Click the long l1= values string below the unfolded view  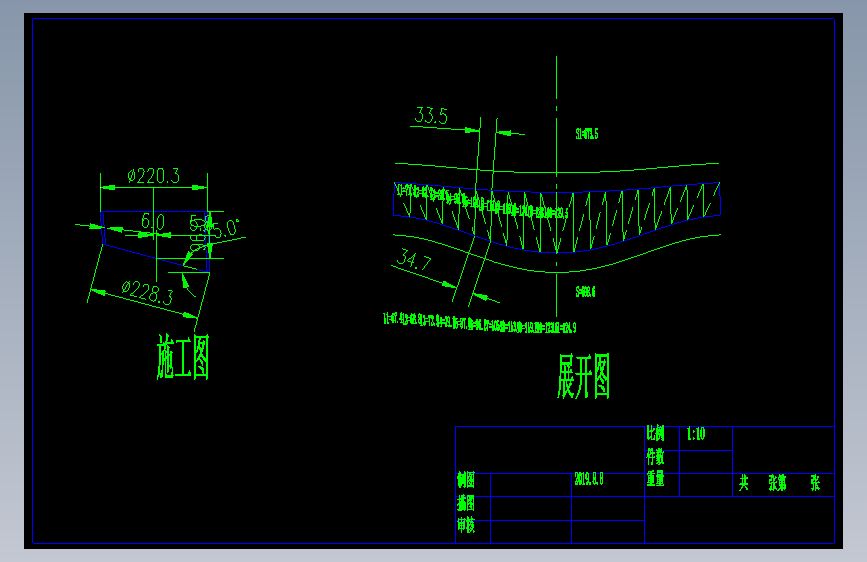tap(479, 323)
